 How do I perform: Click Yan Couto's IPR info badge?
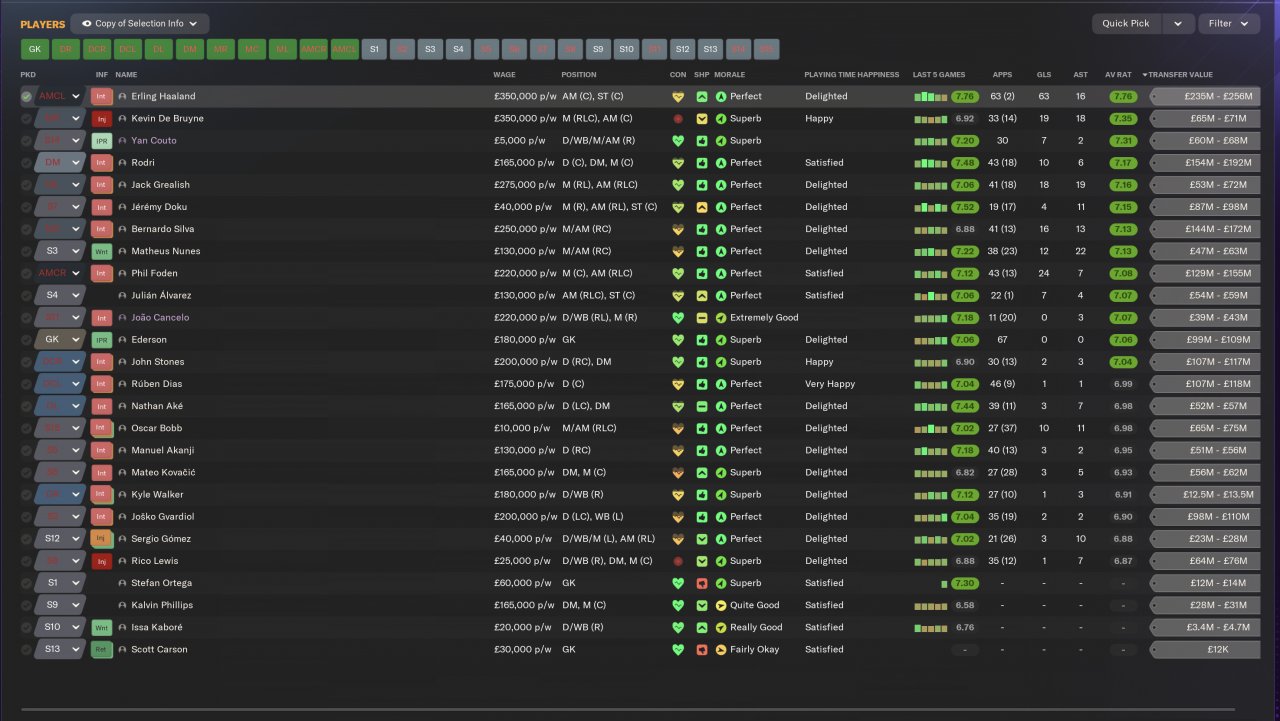pyautogui.click(x=101, y=141)
